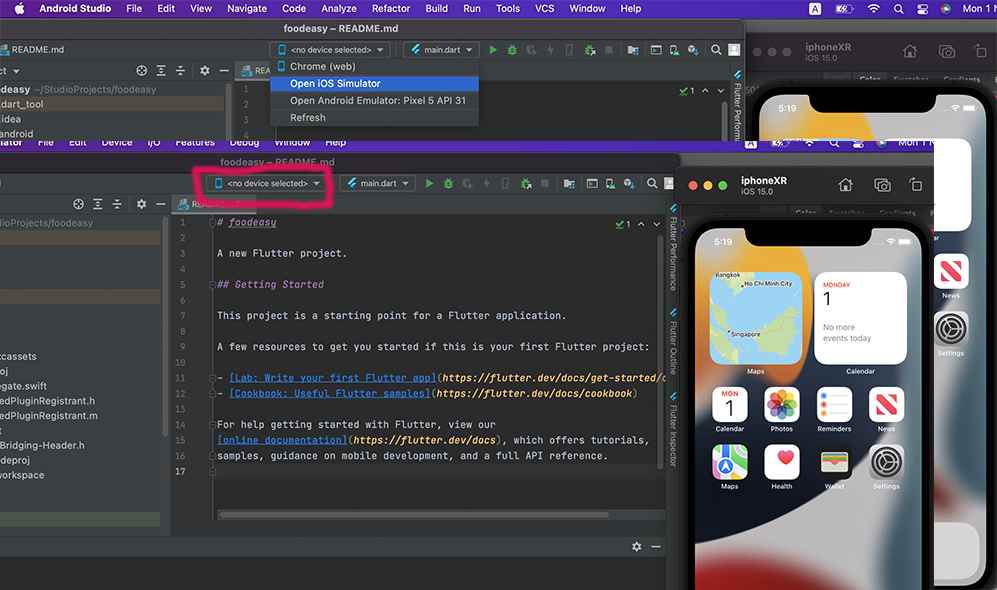Hide bottom panel with minus below editor
The image size is (997, 590).
tap(656, 546)
